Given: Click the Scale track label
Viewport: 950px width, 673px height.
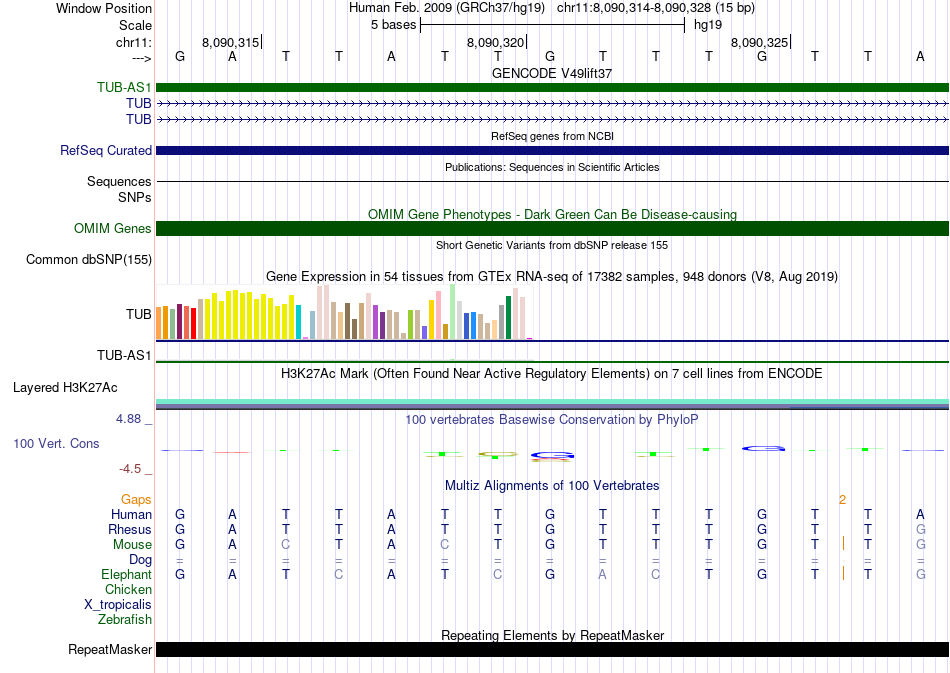Looking at the screenshot, I should (135, 25).
